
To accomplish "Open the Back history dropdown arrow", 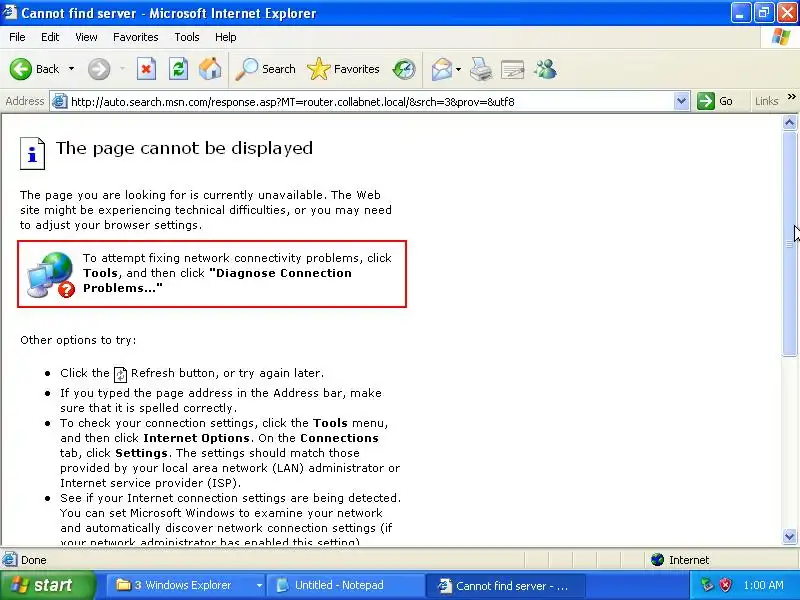I will pyautogui.click(x=71, y=69).
